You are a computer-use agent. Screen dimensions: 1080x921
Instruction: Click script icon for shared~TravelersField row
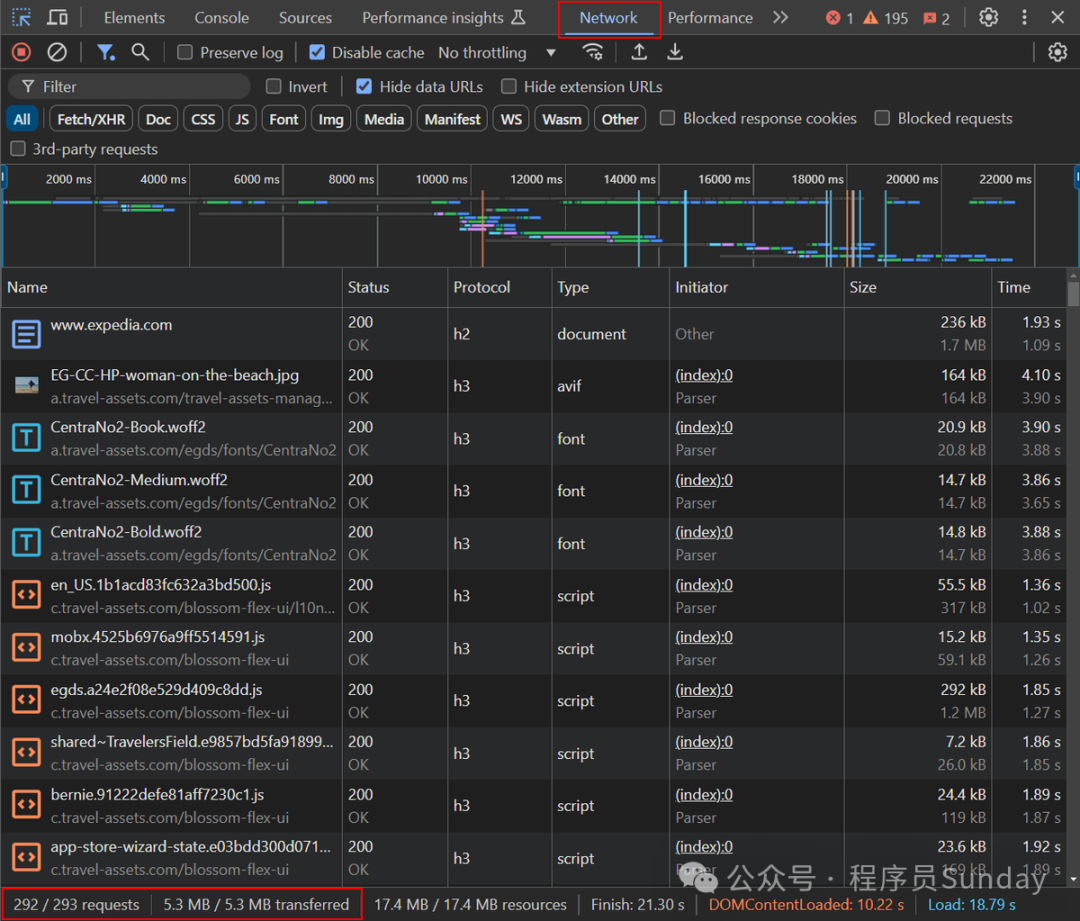[x=26, y=752]
